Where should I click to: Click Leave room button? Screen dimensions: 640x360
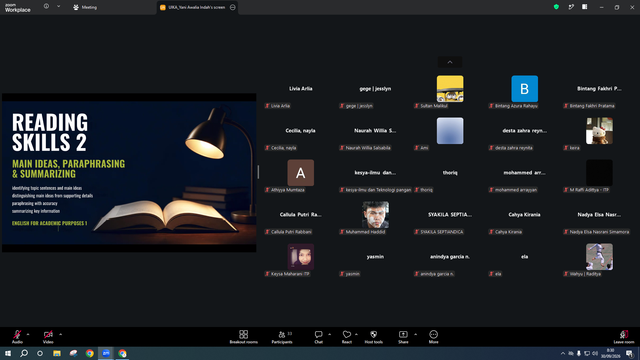624,337
